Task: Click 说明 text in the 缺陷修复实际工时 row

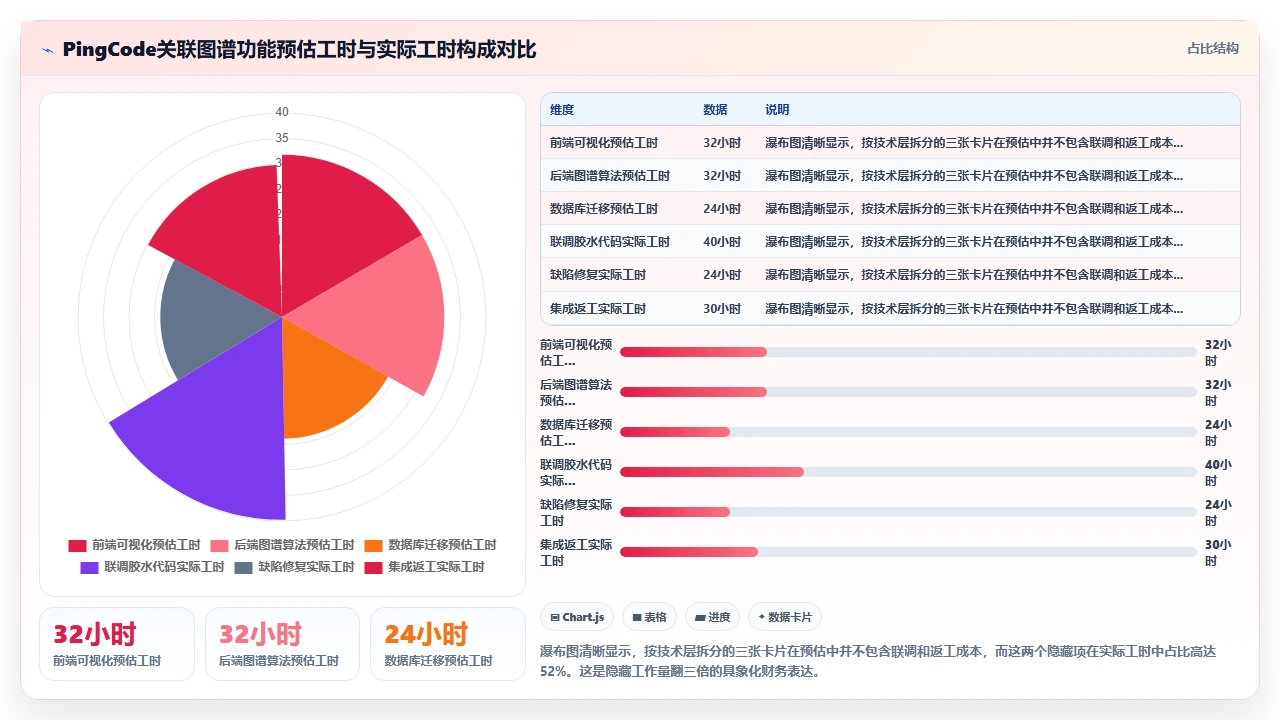Action: coord(974,275)
